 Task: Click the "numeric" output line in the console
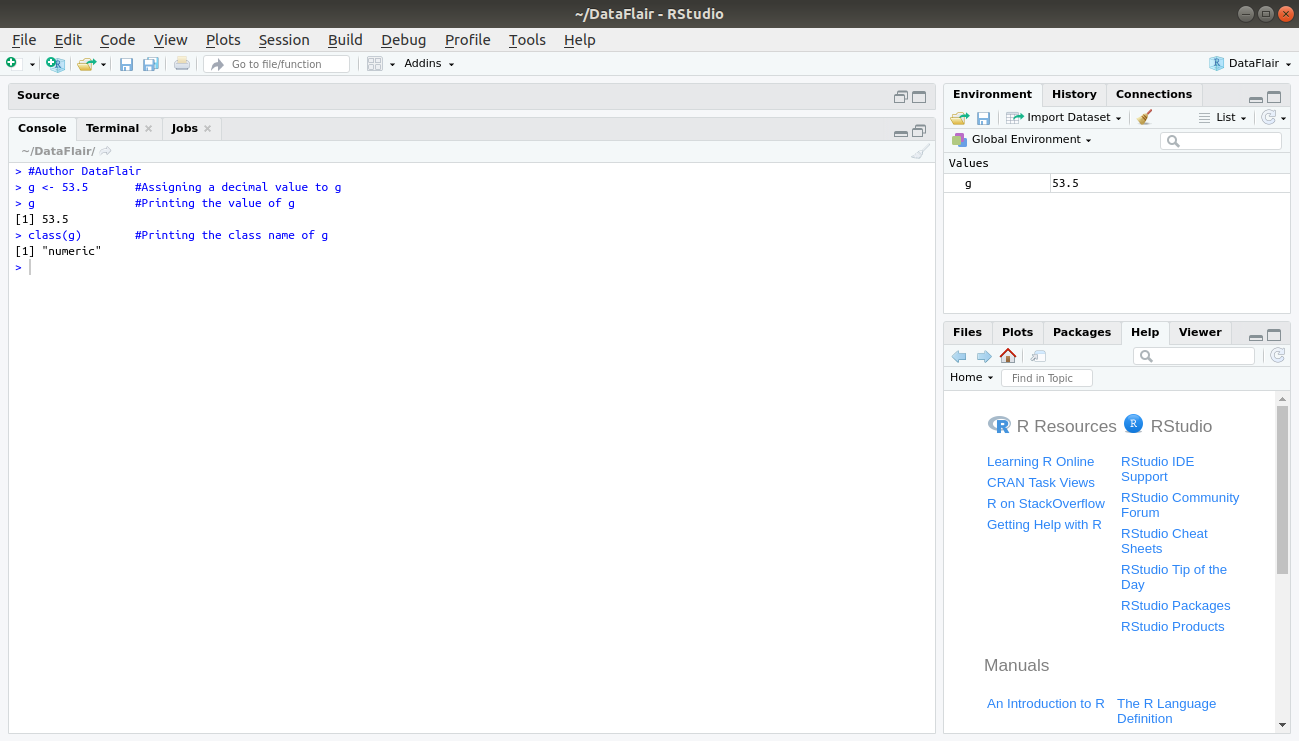tap(58, 251)
